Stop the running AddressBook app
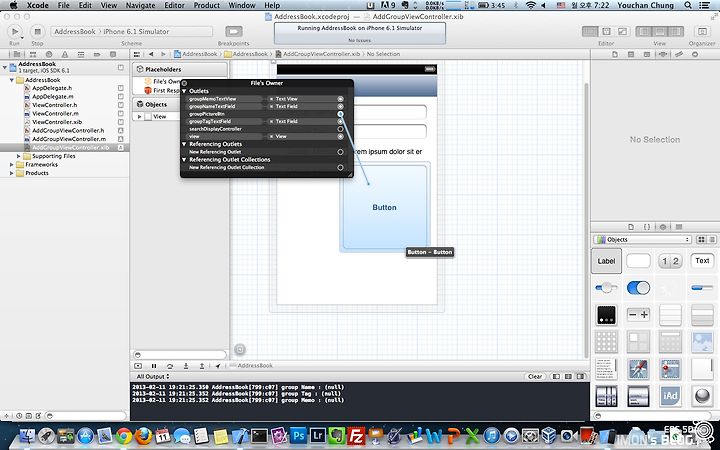 coord(37,31)
